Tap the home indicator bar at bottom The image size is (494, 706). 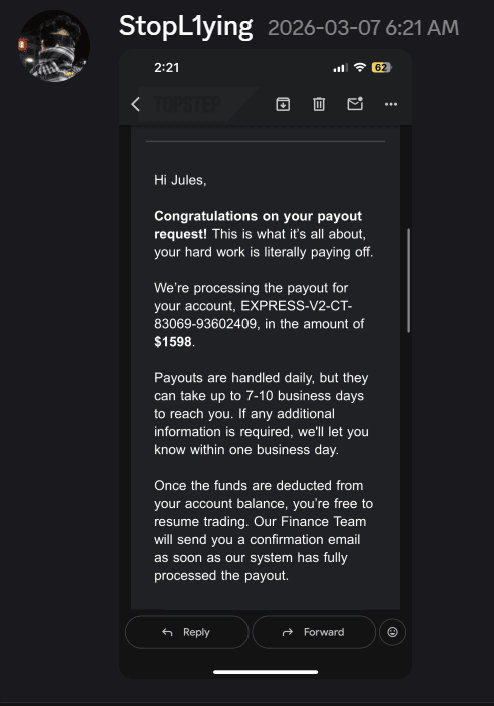tap(266, 672)
